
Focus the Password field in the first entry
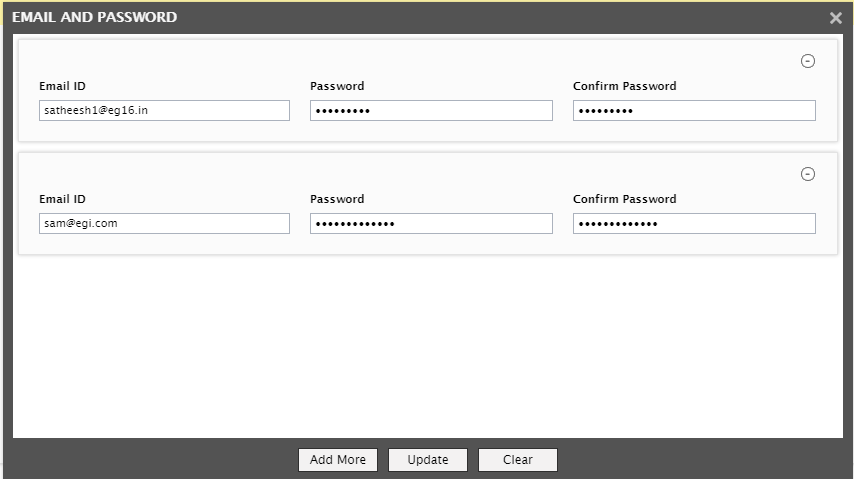click(431, 111)
